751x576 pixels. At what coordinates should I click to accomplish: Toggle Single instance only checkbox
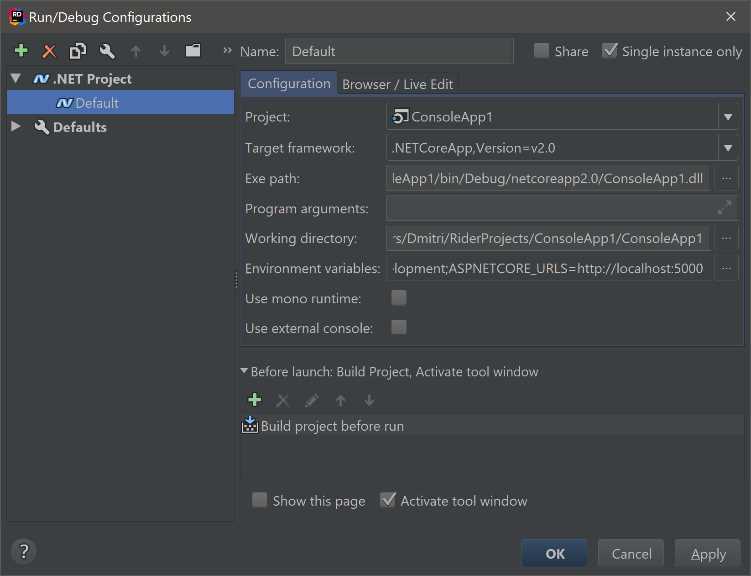(x=609, y=50)
